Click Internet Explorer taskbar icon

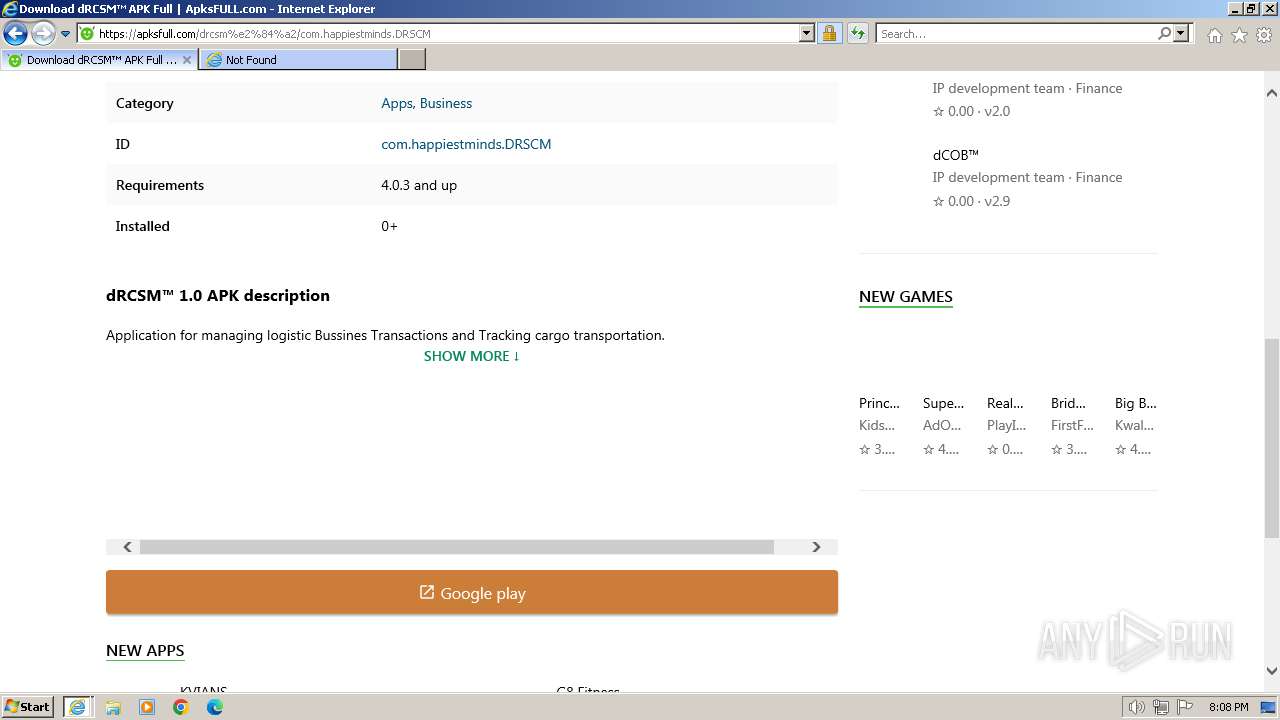[77, 707]
